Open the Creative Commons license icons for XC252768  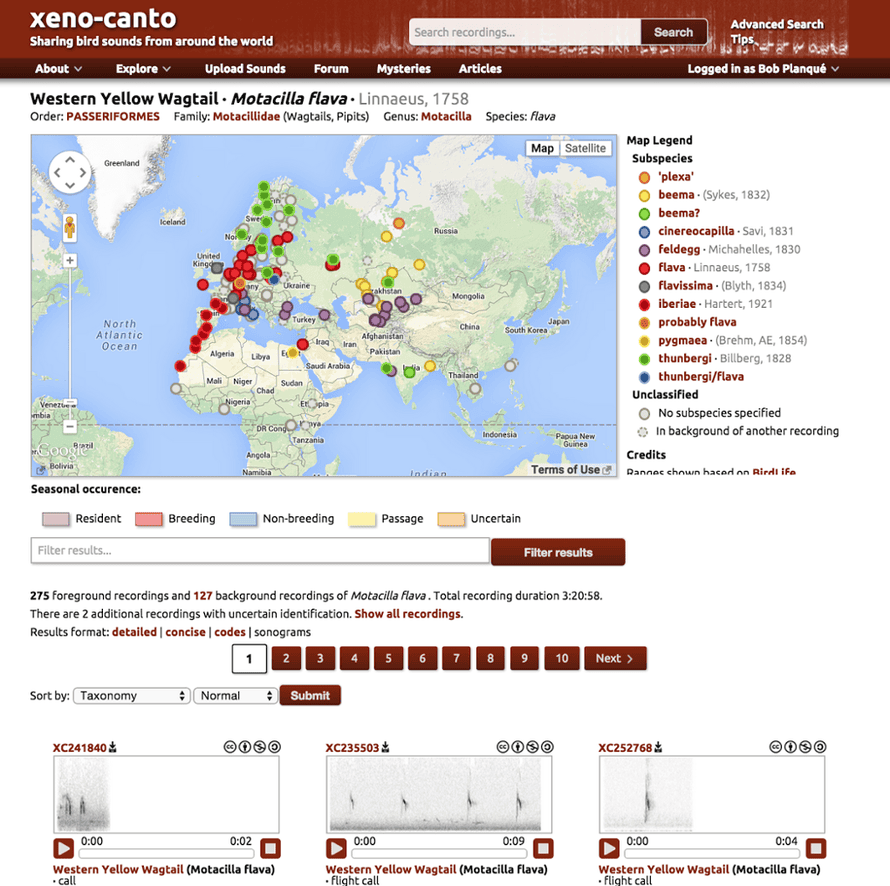click(x=797, y=747)
